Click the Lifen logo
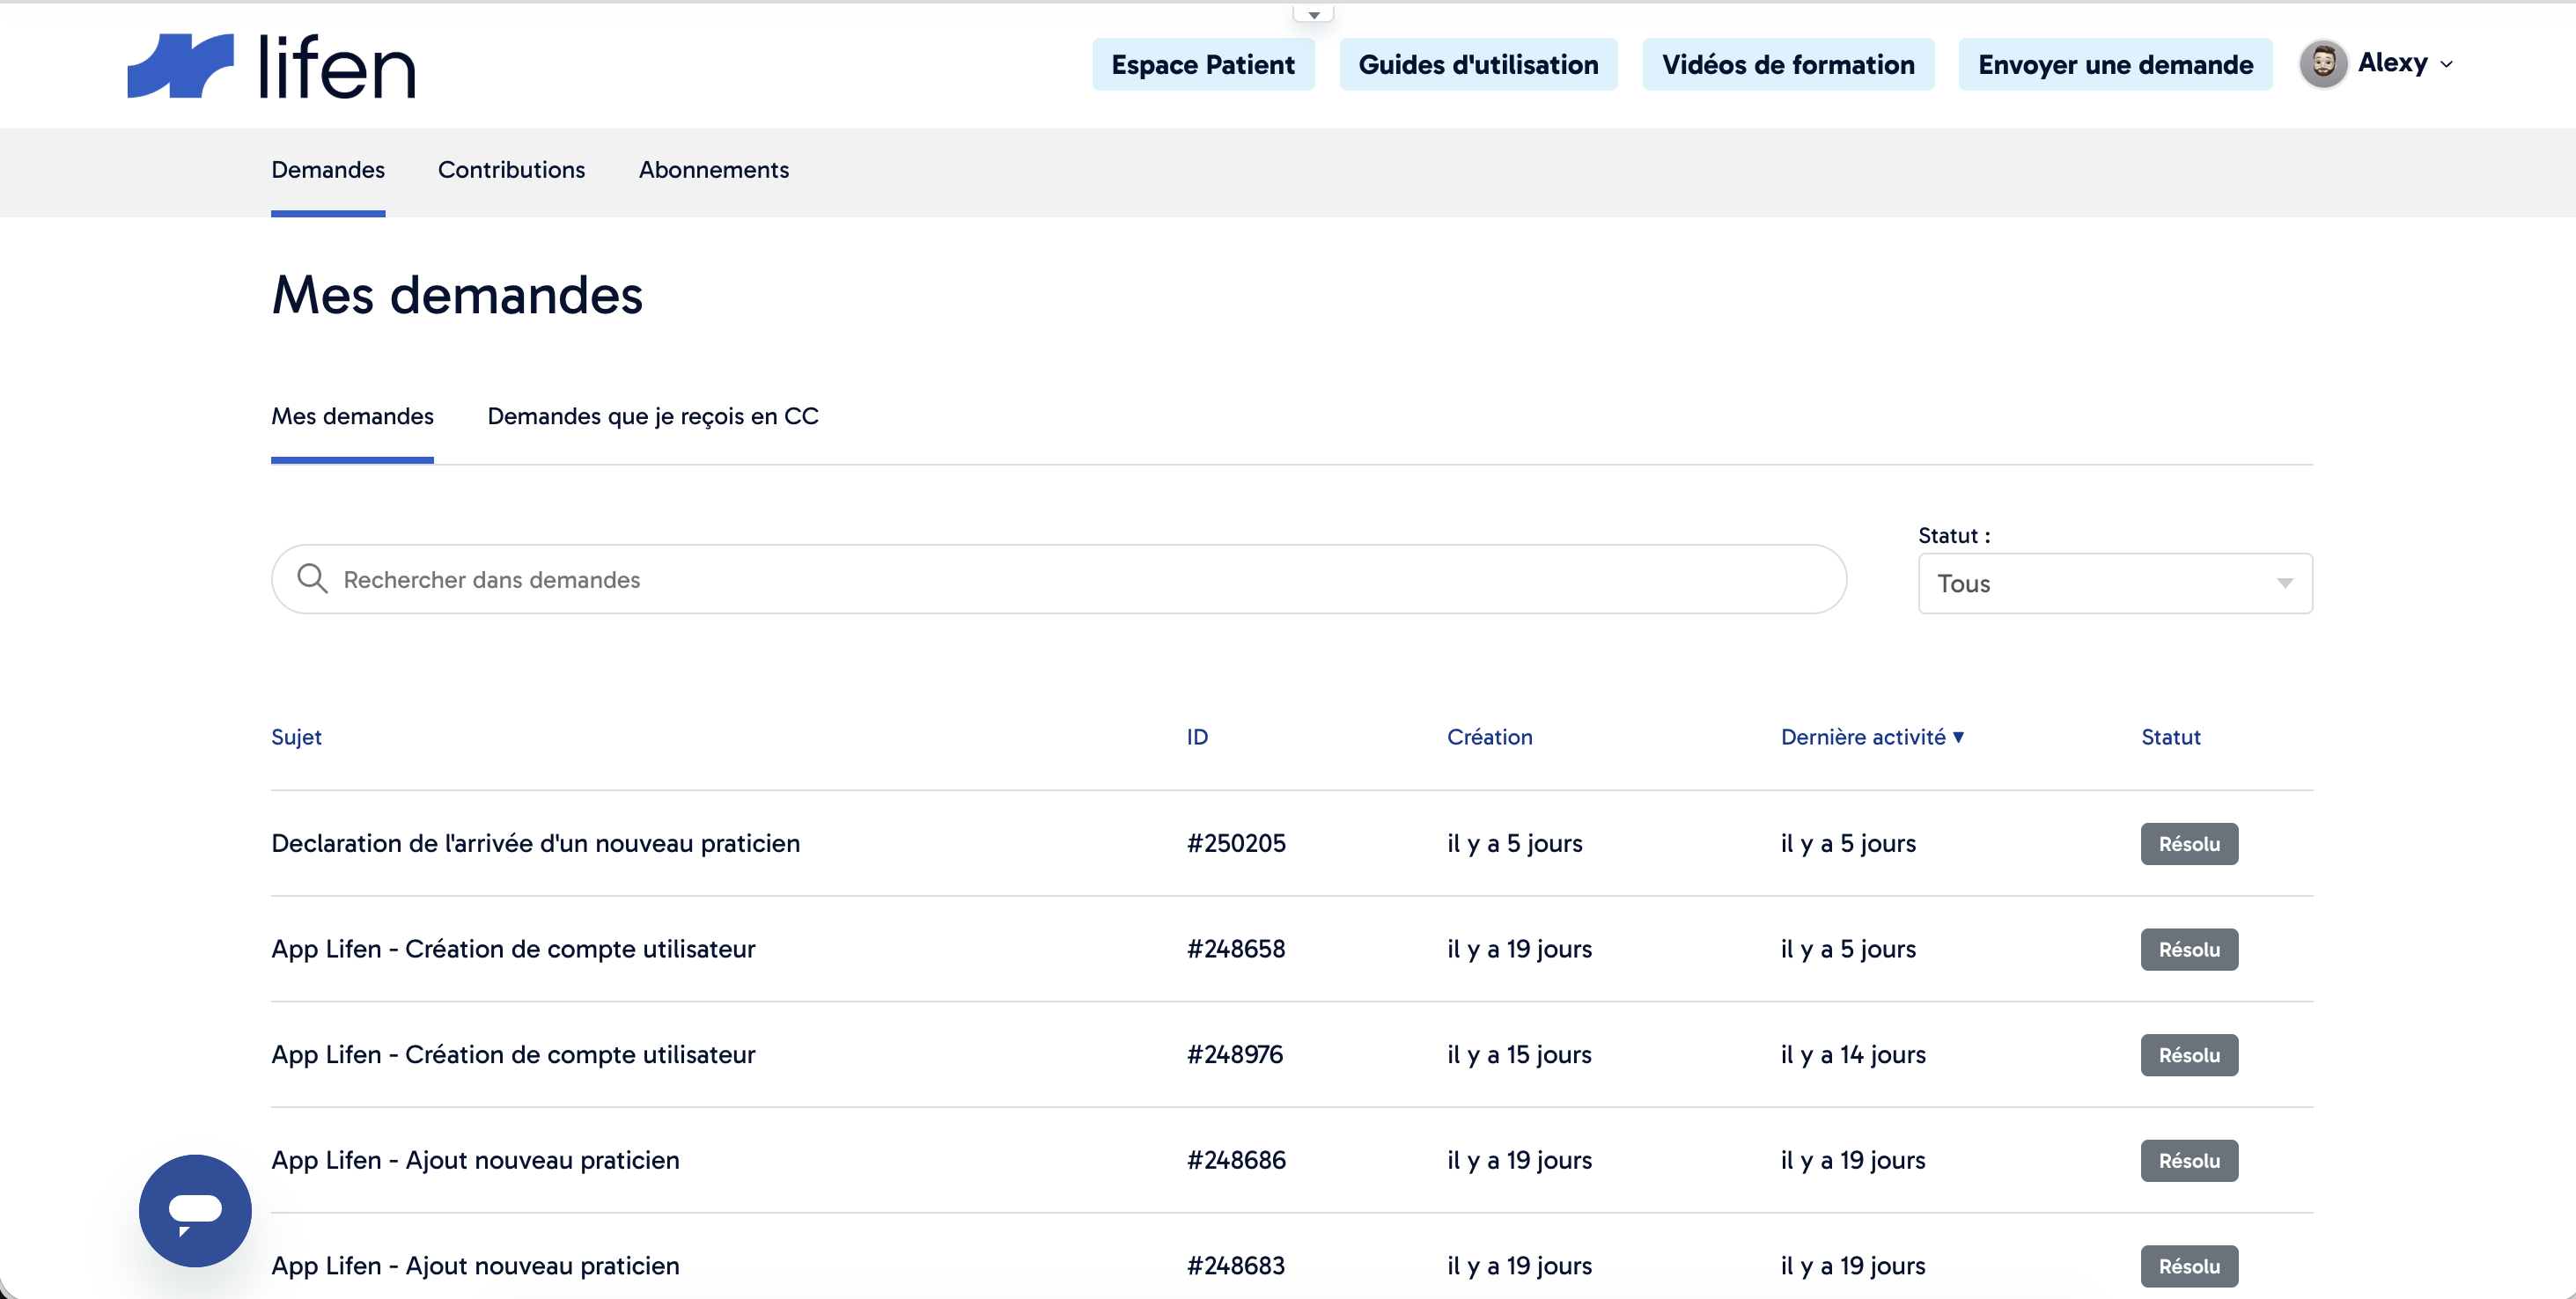The width and height of the screenshot is (2576, 1299). click(x=271, y=66)
